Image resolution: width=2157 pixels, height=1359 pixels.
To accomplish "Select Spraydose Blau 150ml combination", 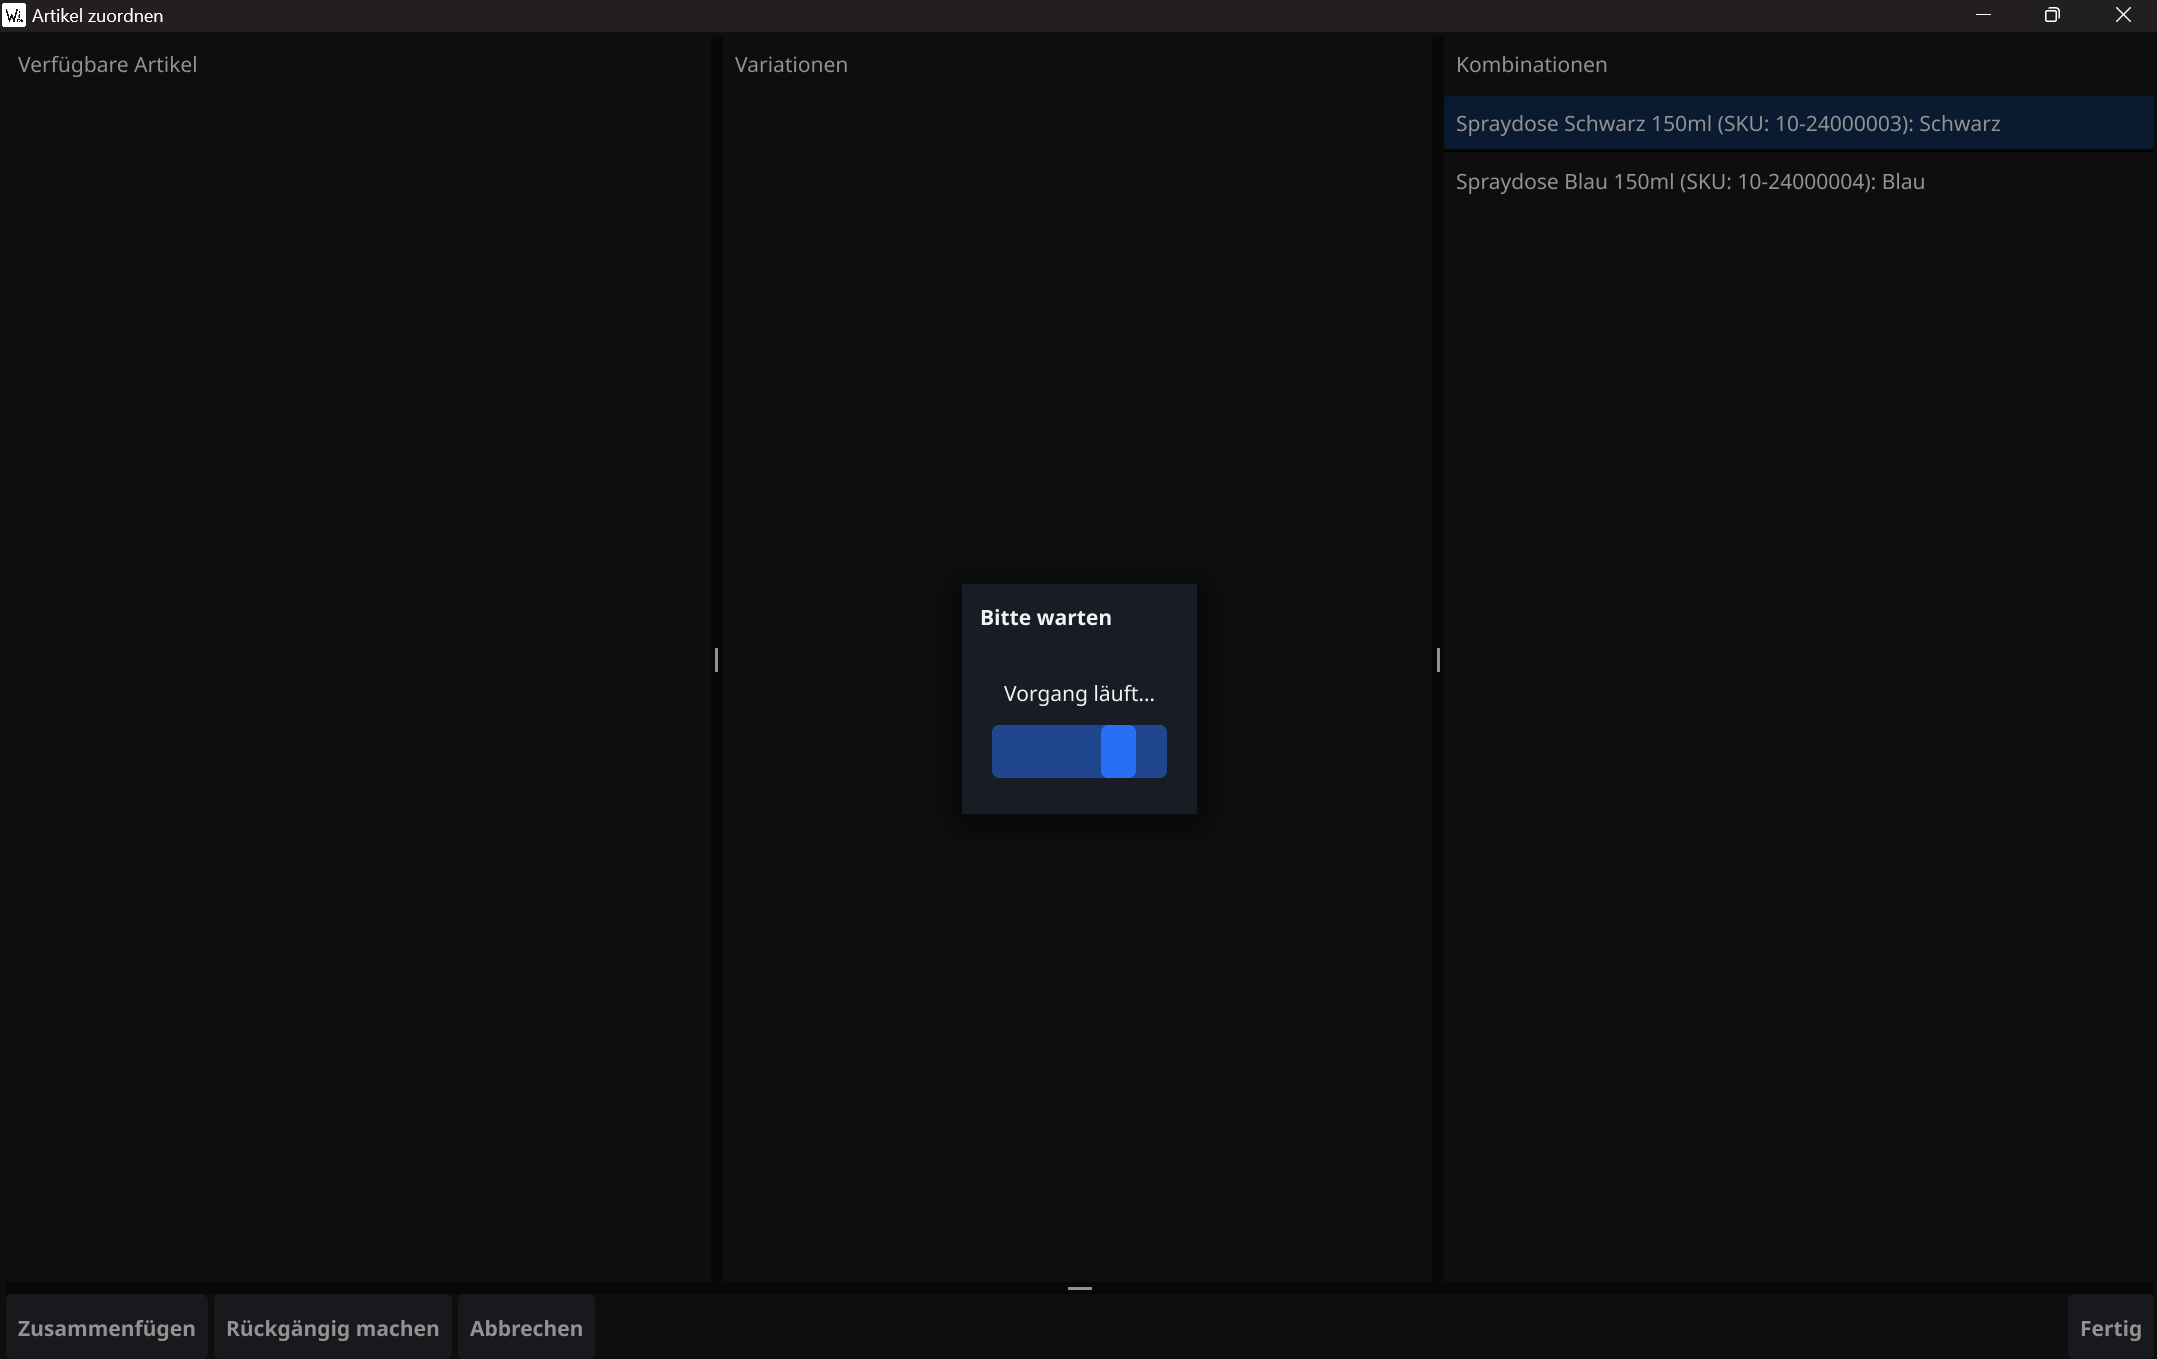I will tap(1689, 182).
